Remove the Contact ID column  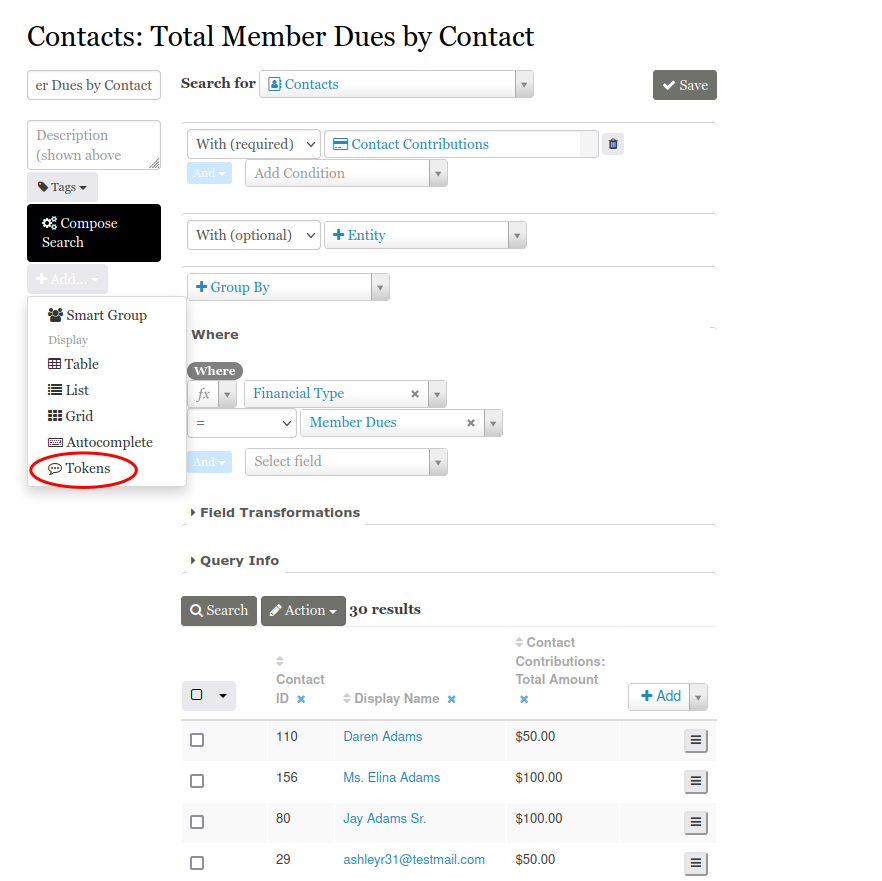click(x=301, y=699)
